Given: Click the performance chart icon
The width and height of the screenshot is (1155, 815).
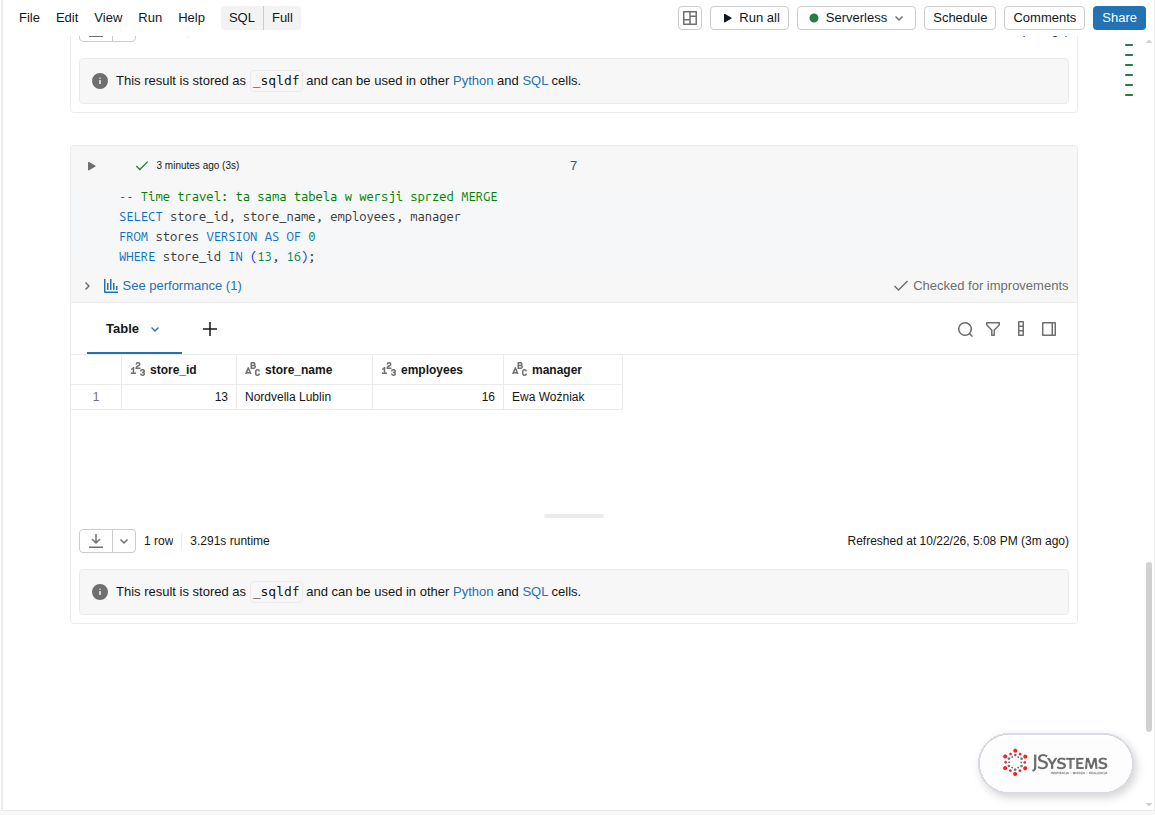Looking at the screenshot, I should click(x=110, y=286).
